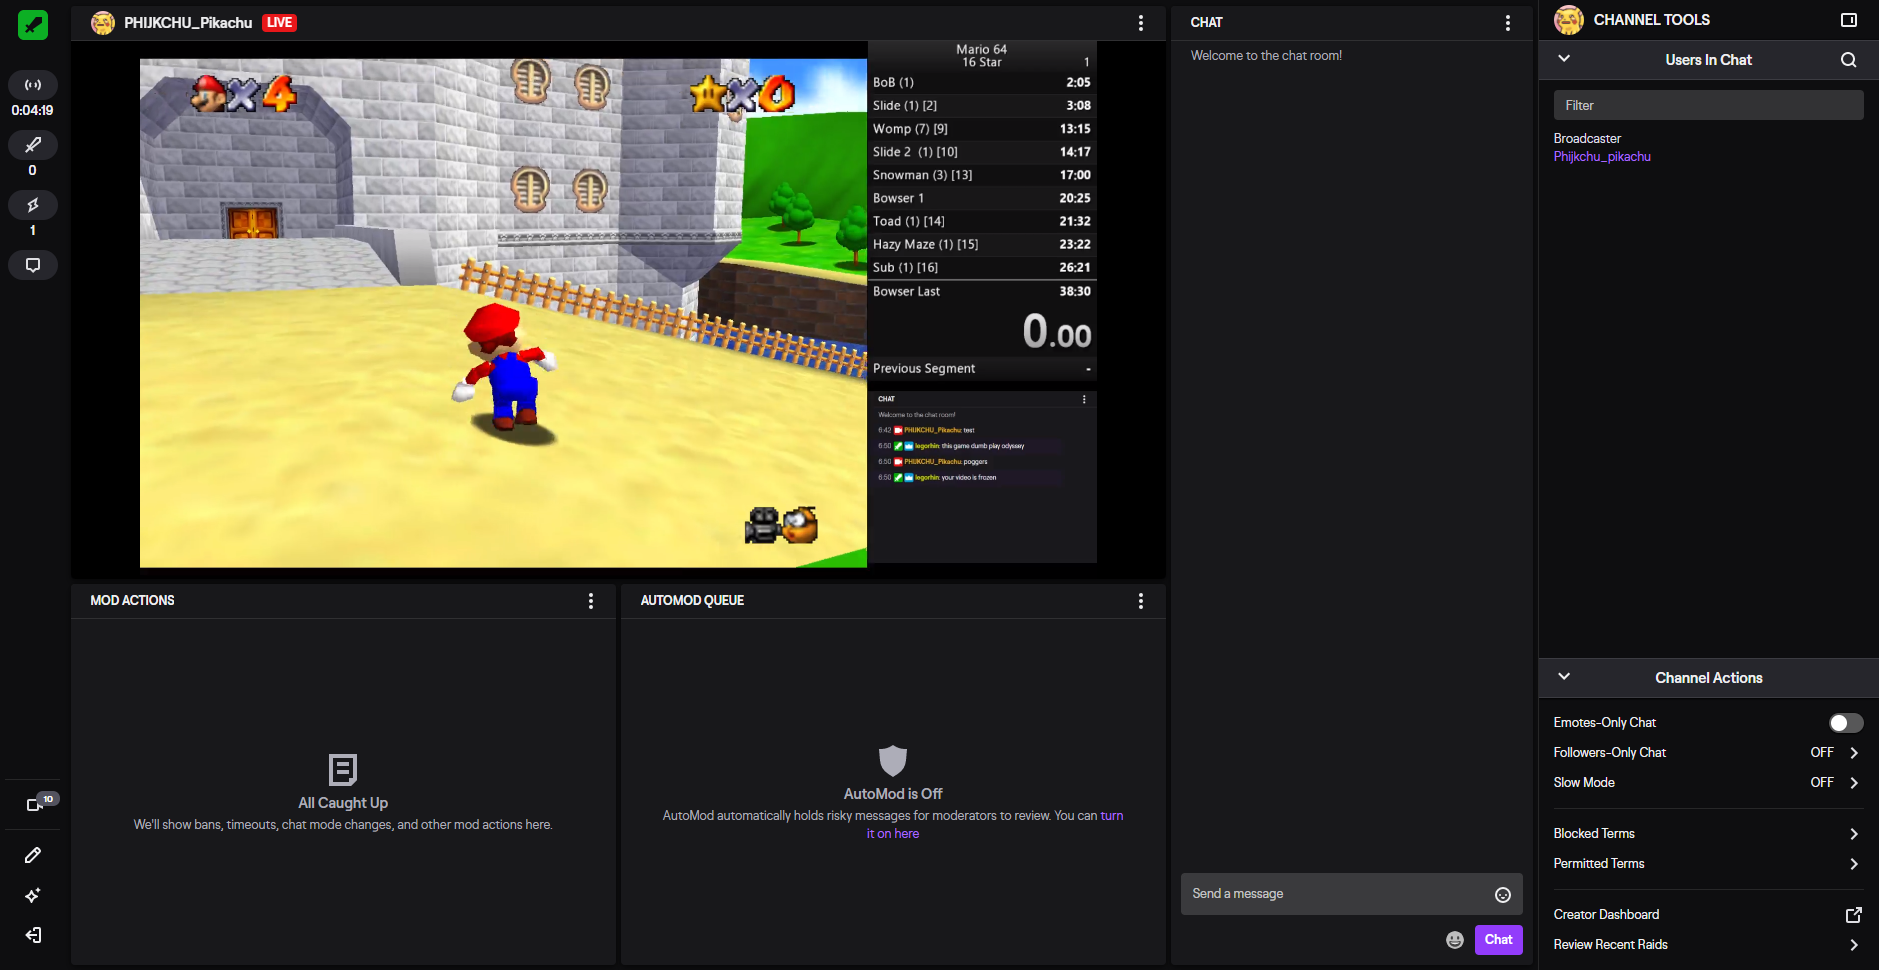This screenshot has width=1879, height=970.
Task: Open the stream player three-dot menu
Action: point(1141,23)
